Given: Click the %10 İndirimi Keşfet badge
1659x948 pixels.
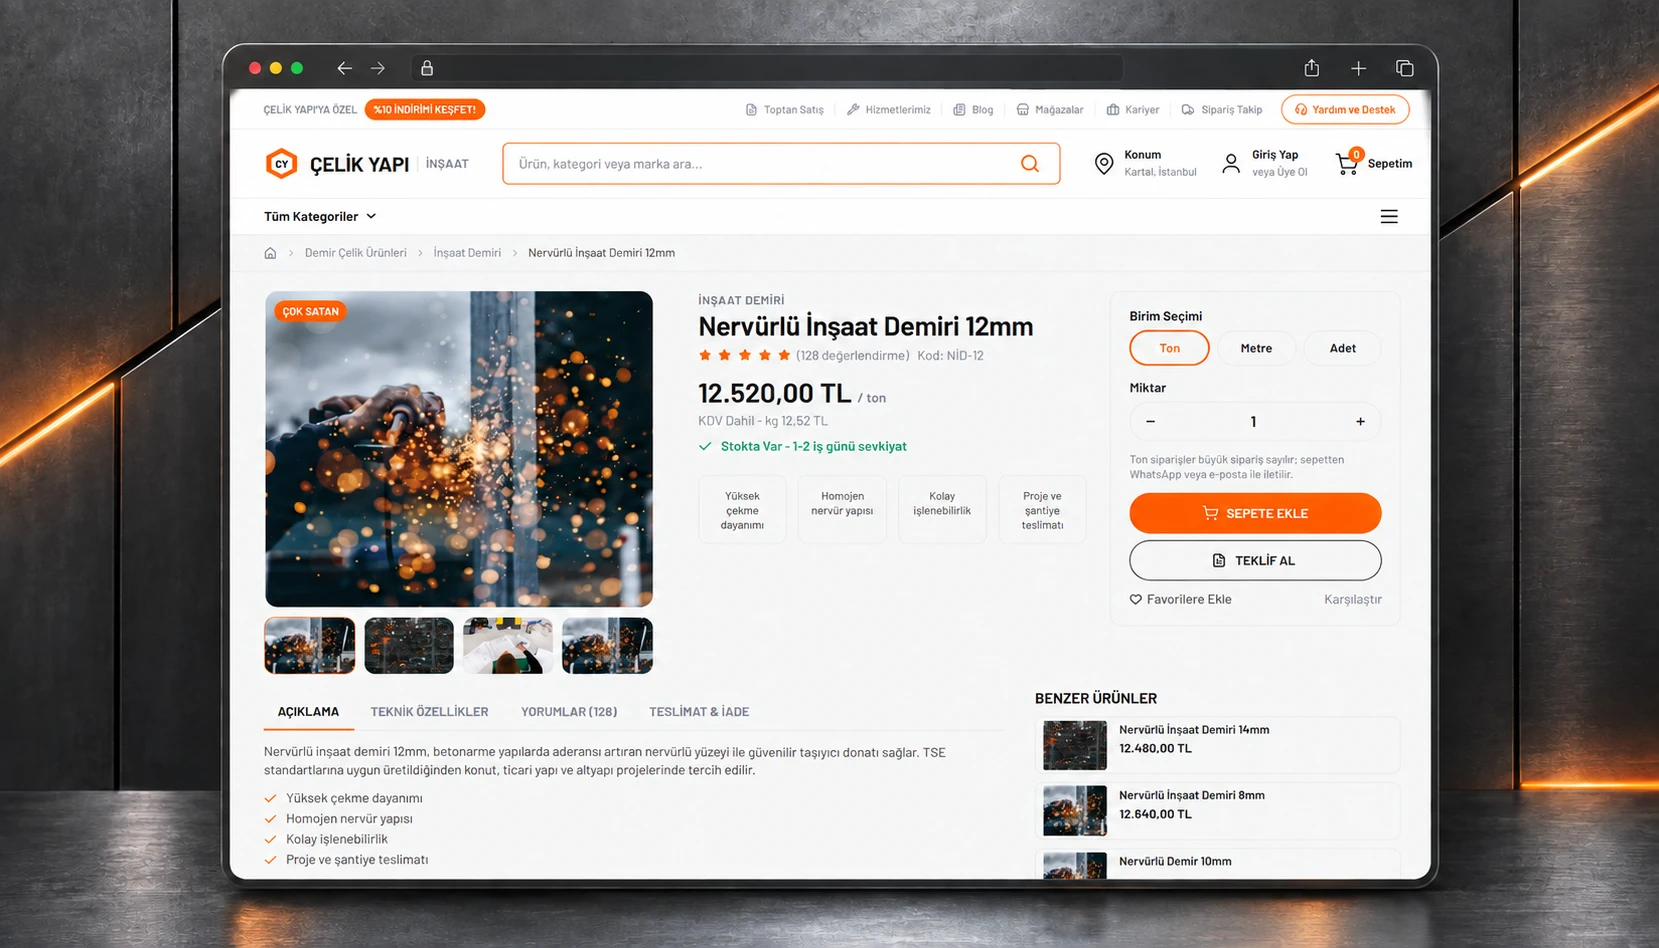Looking at the screenshot, I should 425,109.
